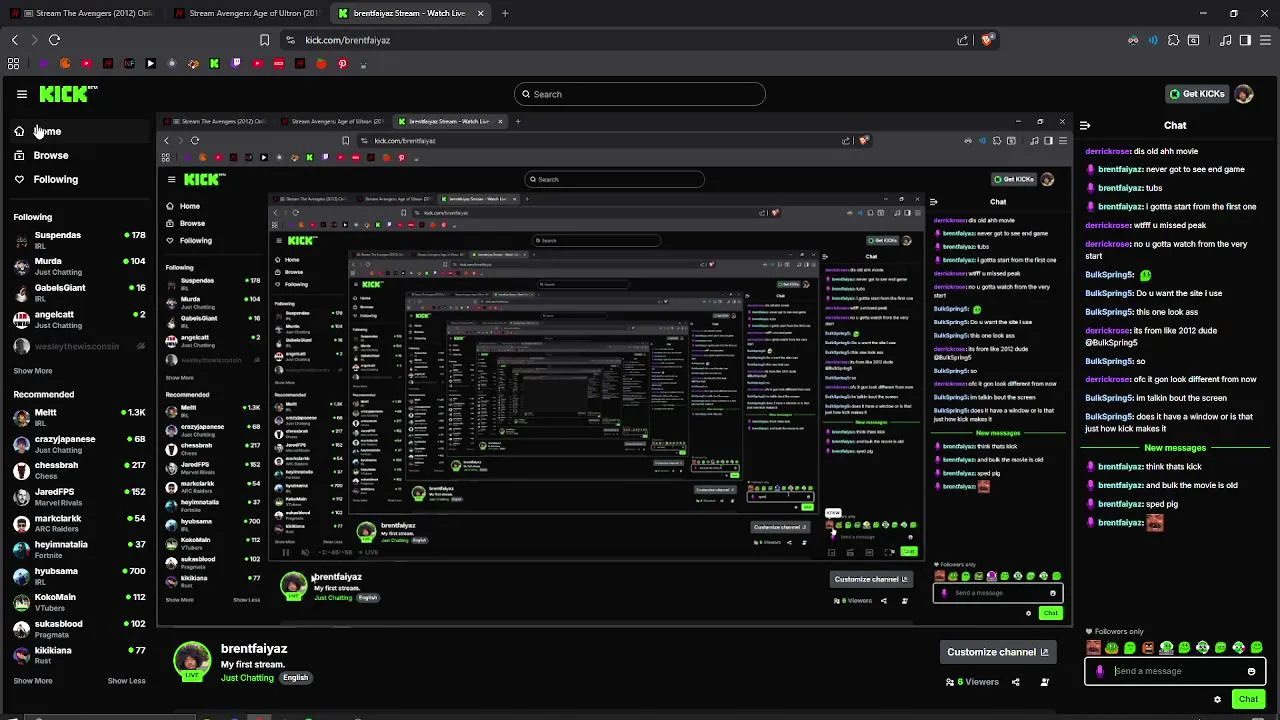Open heyimnatalia recommended channel
1280x720 pixels.
click(x=78, y=549)
